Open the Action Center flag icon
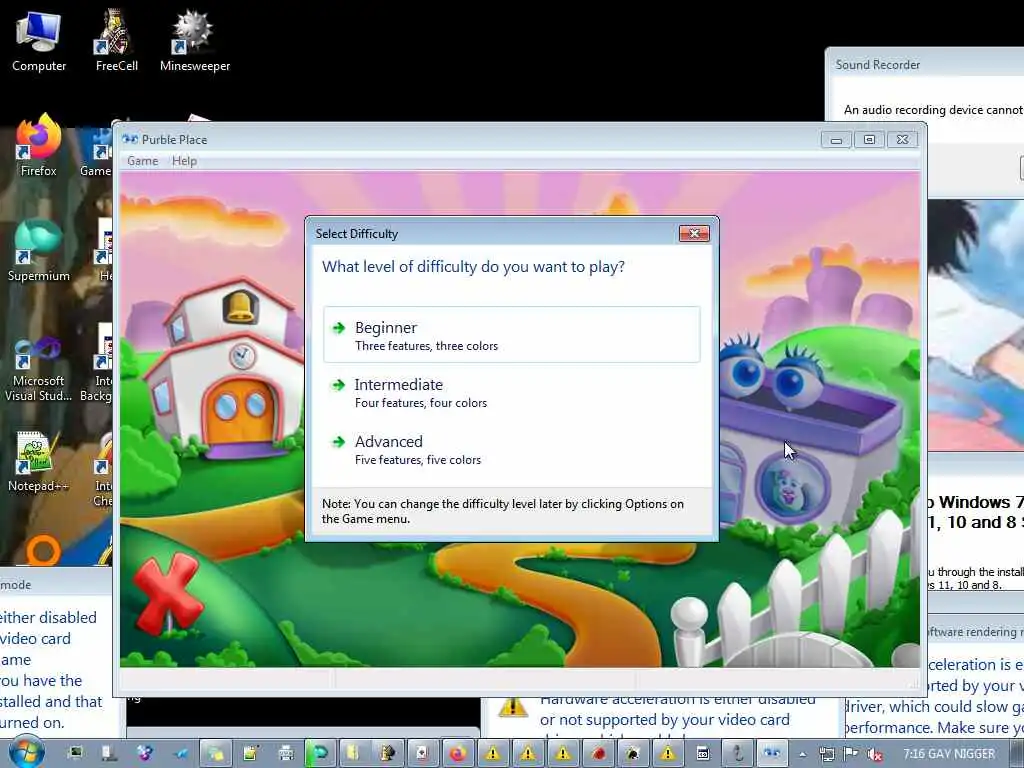Image resolution: width=1024 pixels, height=768 pixels. click(850, 754)
